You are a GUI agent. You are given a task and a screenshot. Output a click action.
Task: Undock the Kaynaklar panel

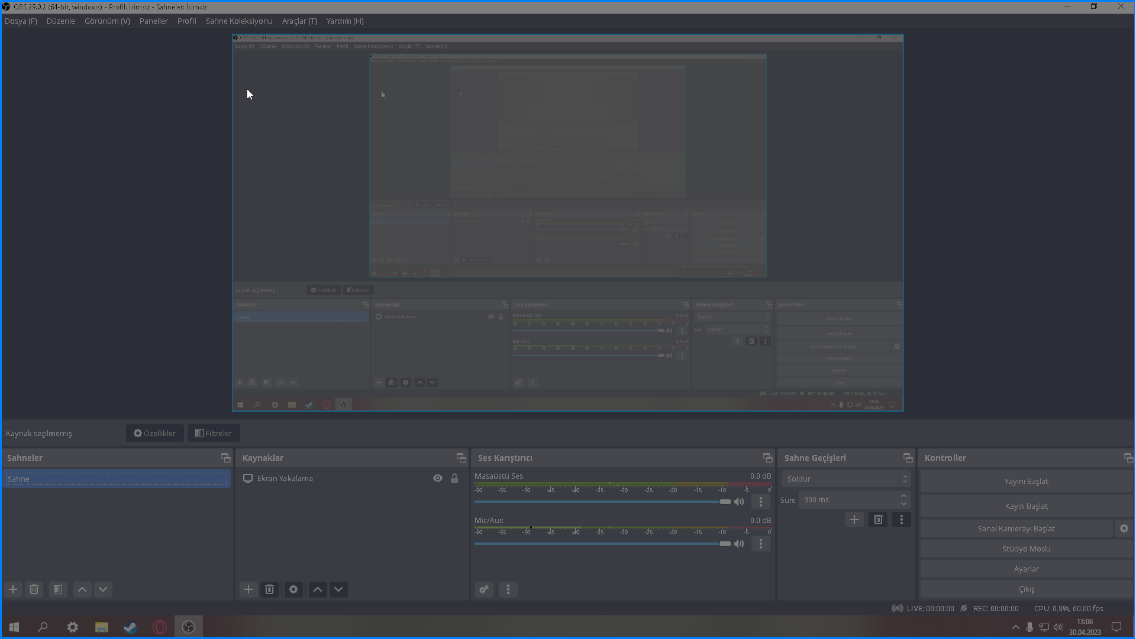[461, 458]
